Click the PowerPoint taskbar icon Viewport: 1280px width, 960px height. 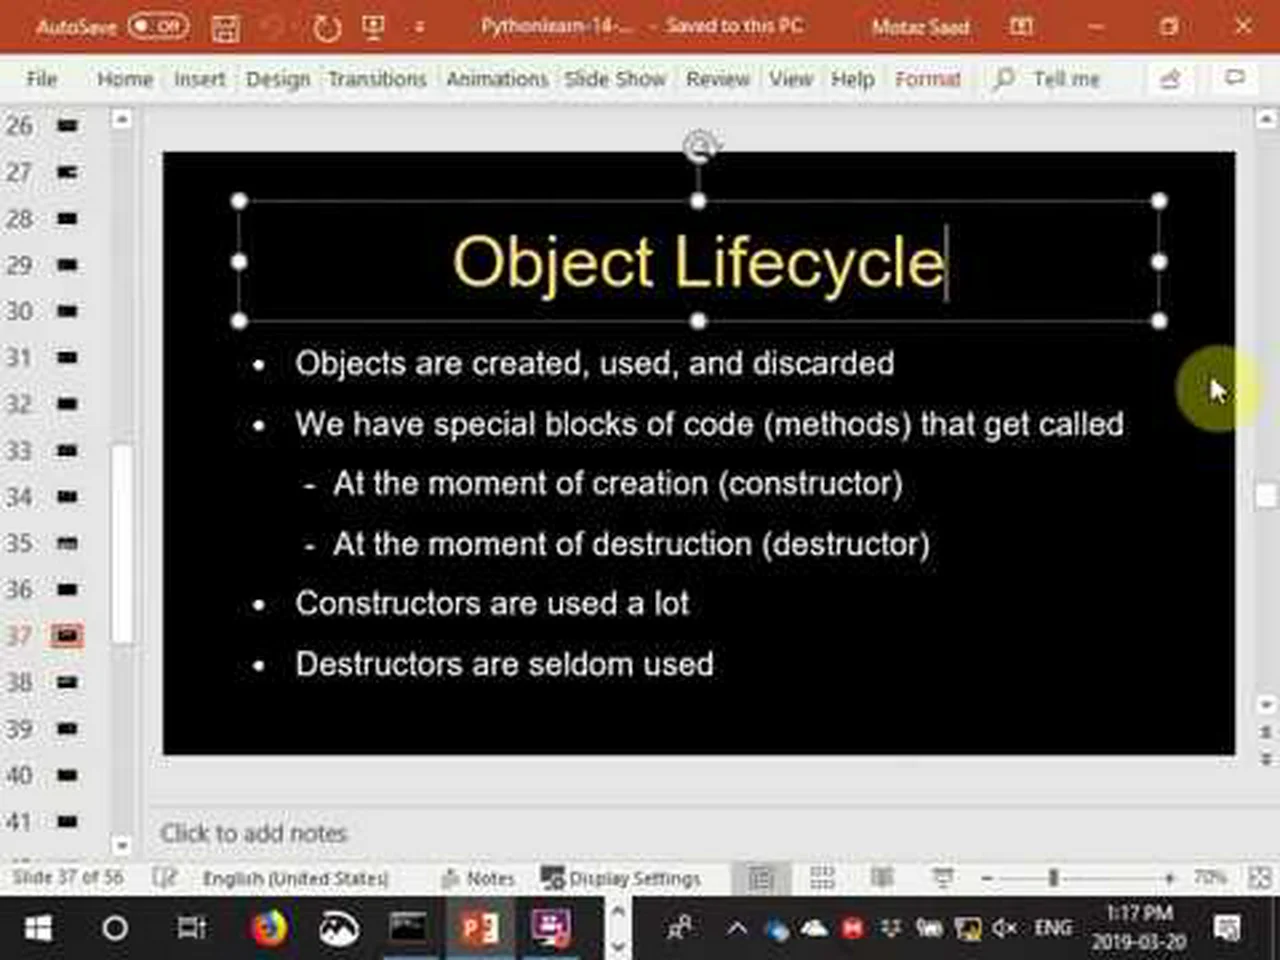point(478,928)
